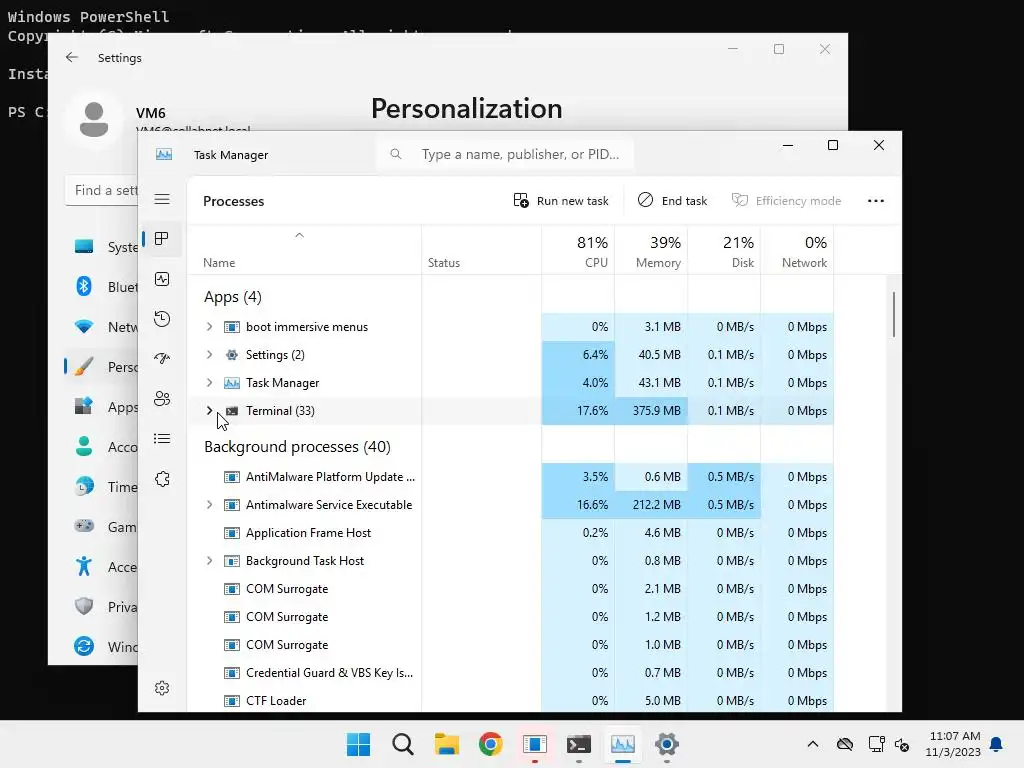Image resolution: width=1024 pixels, height=768 pixels.
Task: Click End task button
Action: 673,200
